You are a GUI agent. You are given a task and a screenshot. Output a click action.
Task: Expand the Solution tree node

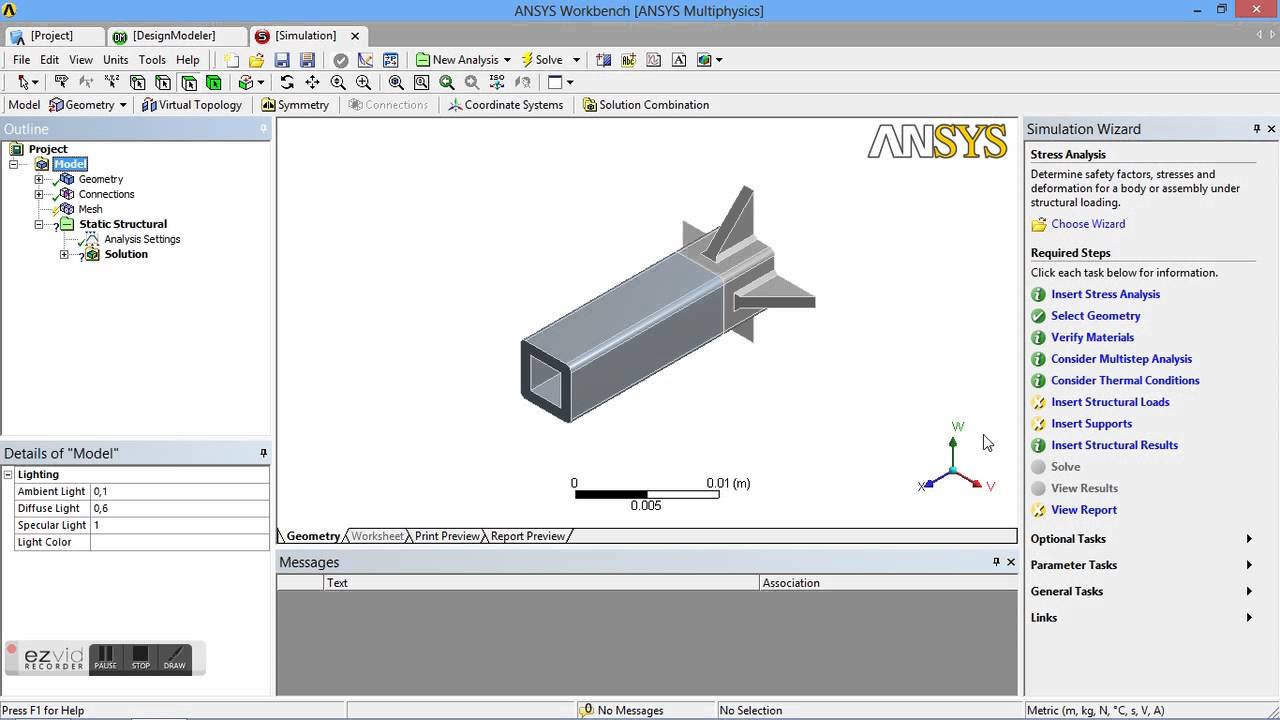[64, 255]
